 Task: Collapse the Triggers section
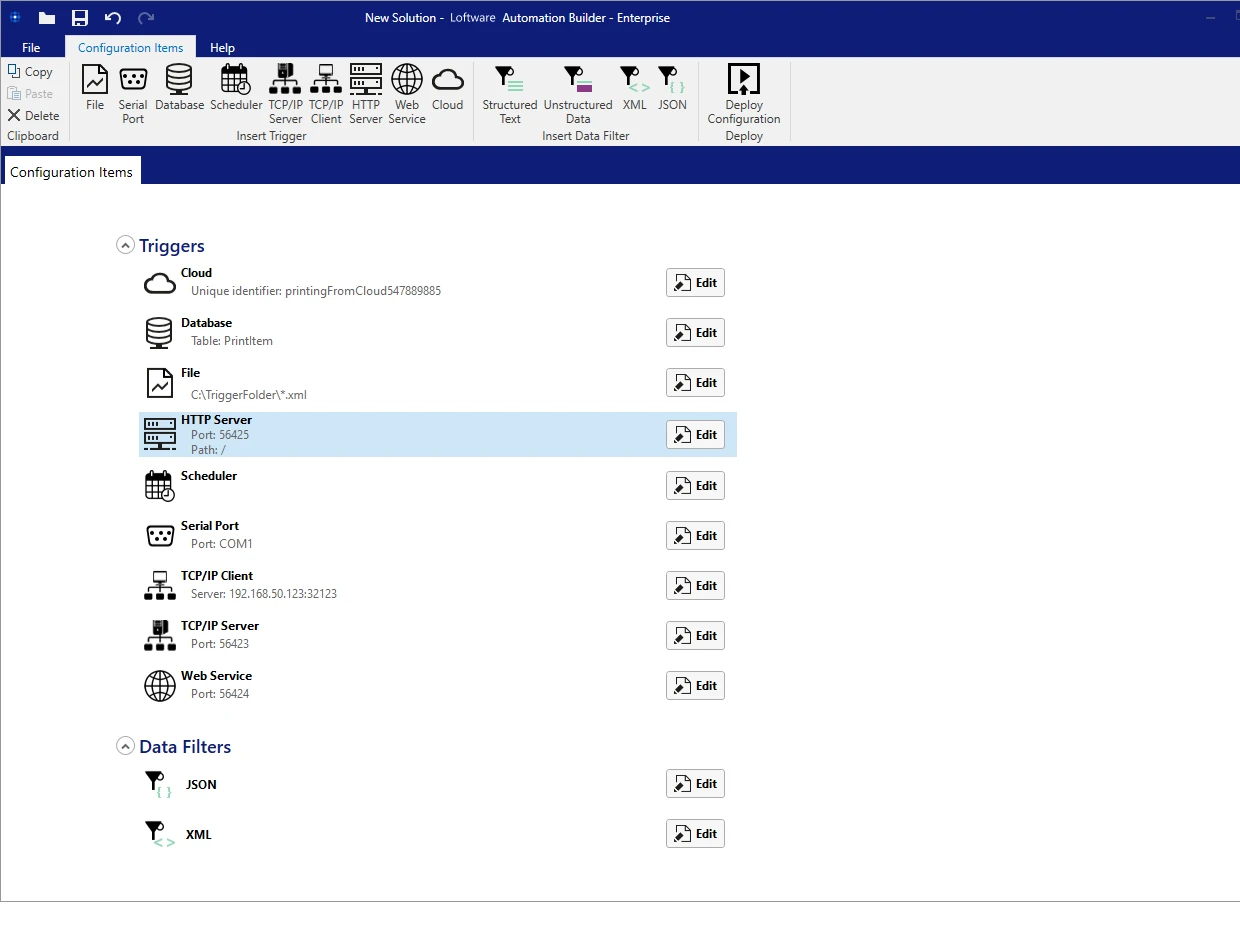125,245
